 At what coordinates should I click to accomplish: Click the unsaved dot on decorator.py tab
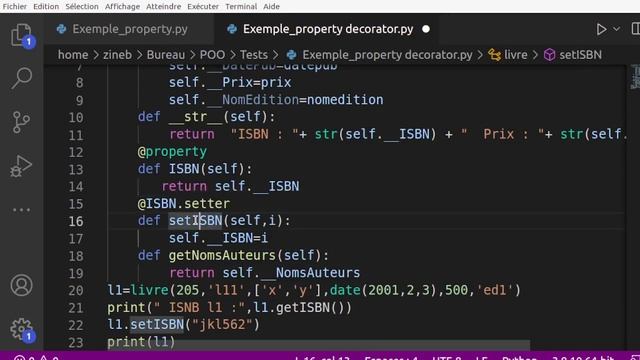[426, 29]
